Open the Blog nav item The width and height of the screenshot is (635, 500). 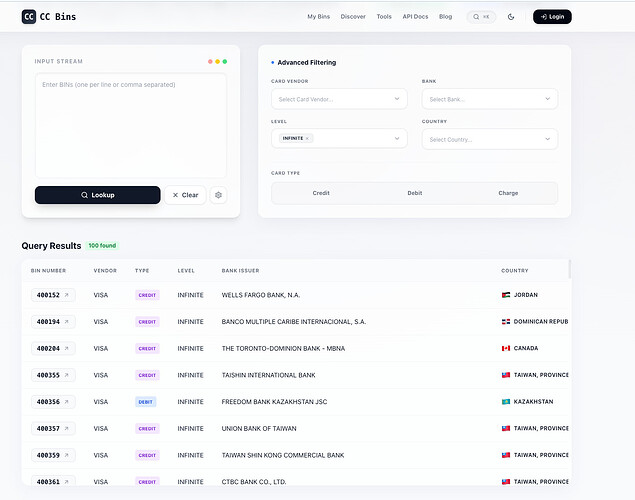coord(445,17)
